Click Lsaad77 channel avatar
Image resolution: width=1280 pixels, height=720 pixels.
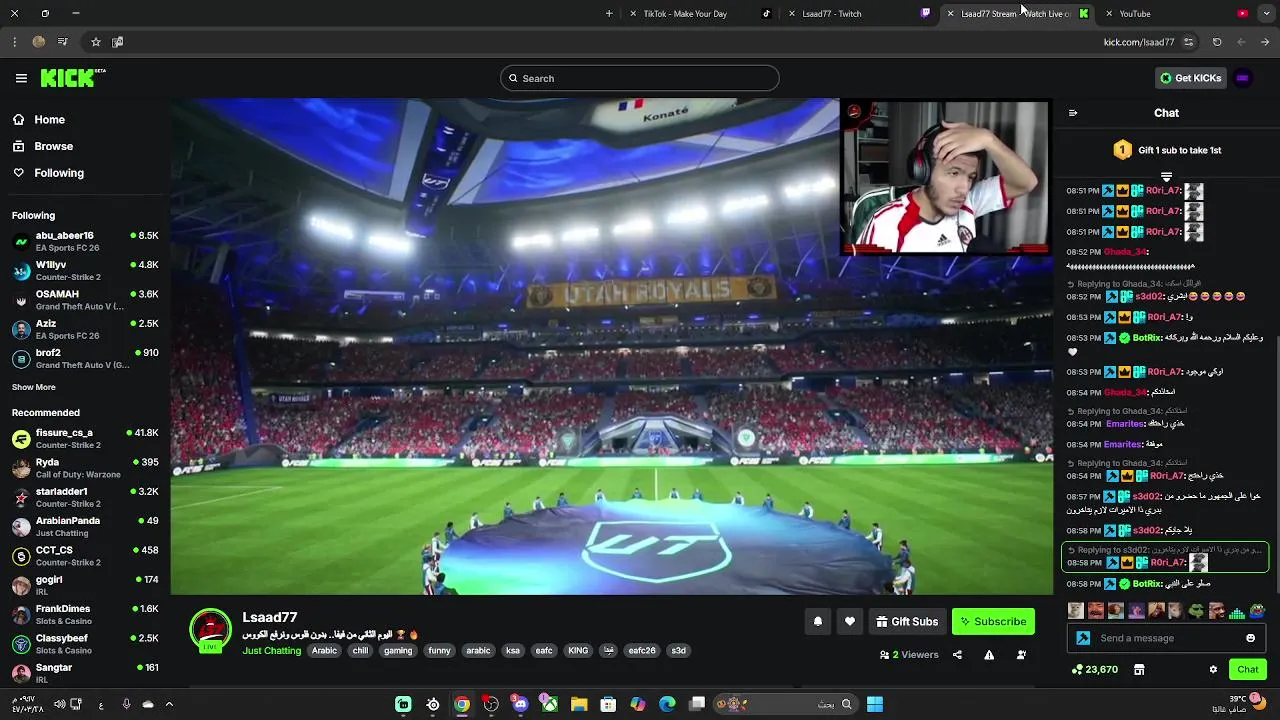[210, 631]
